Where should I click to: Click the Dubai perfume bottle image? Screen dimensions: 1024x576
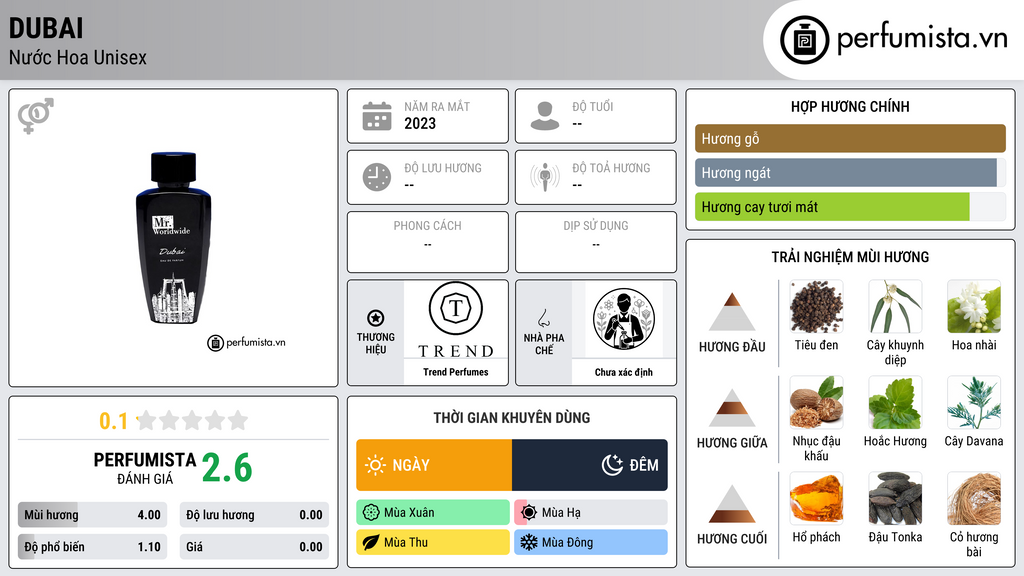coord(173,238)
